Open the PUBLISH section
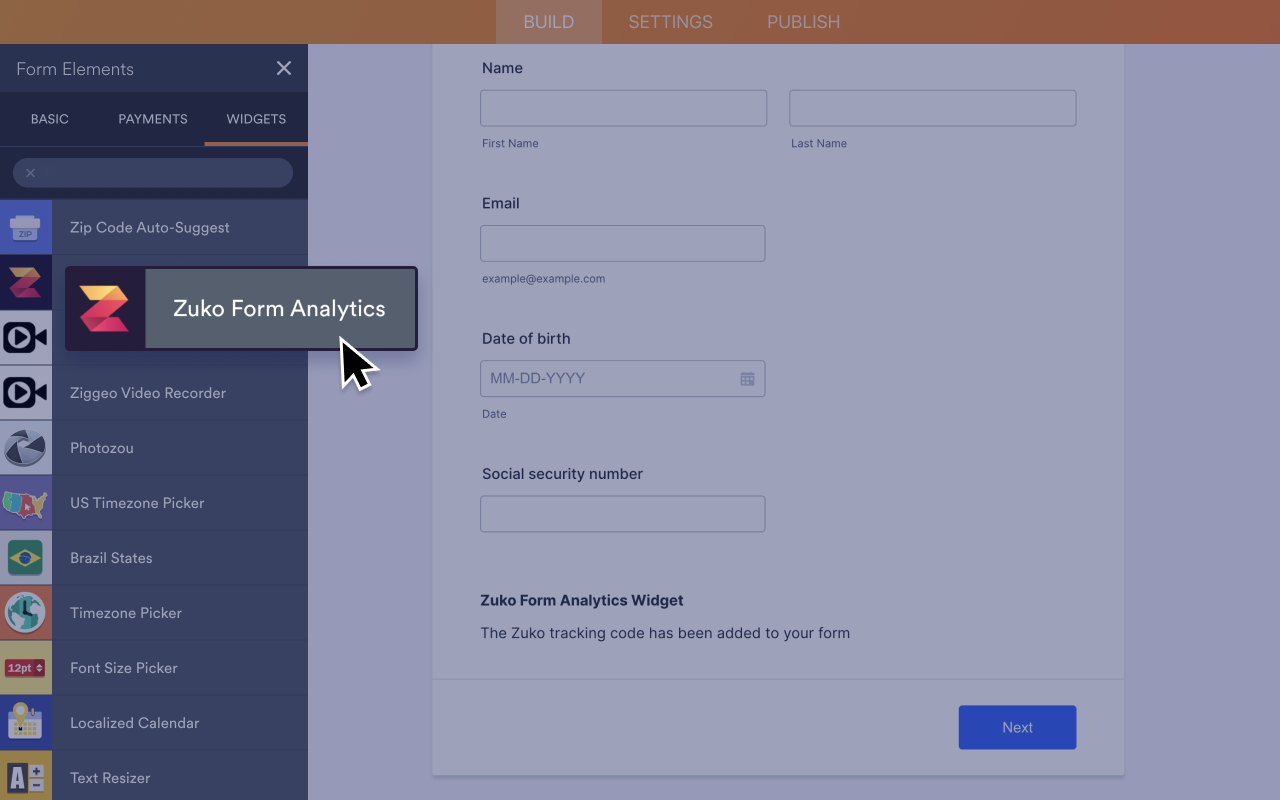The width and height of the screenshot is (1280, 800). point(803,21)
